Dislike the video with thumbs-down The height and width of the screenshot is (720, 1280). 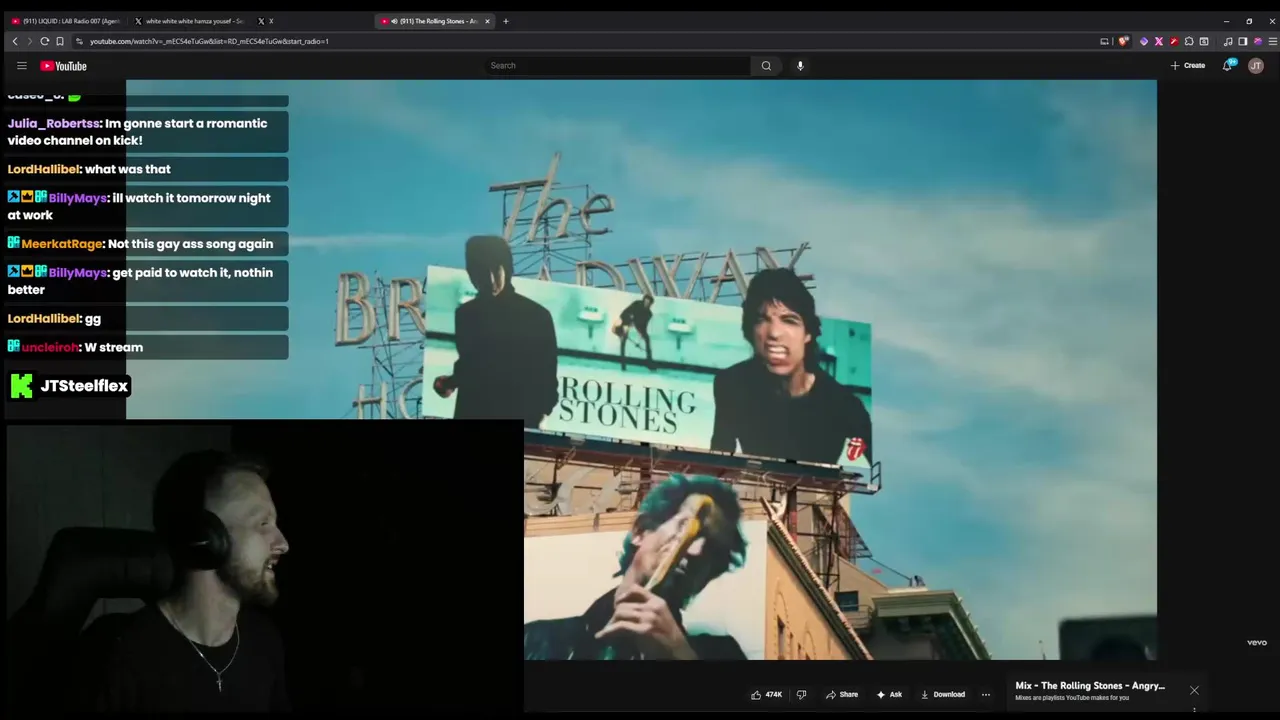pos(801,694)
